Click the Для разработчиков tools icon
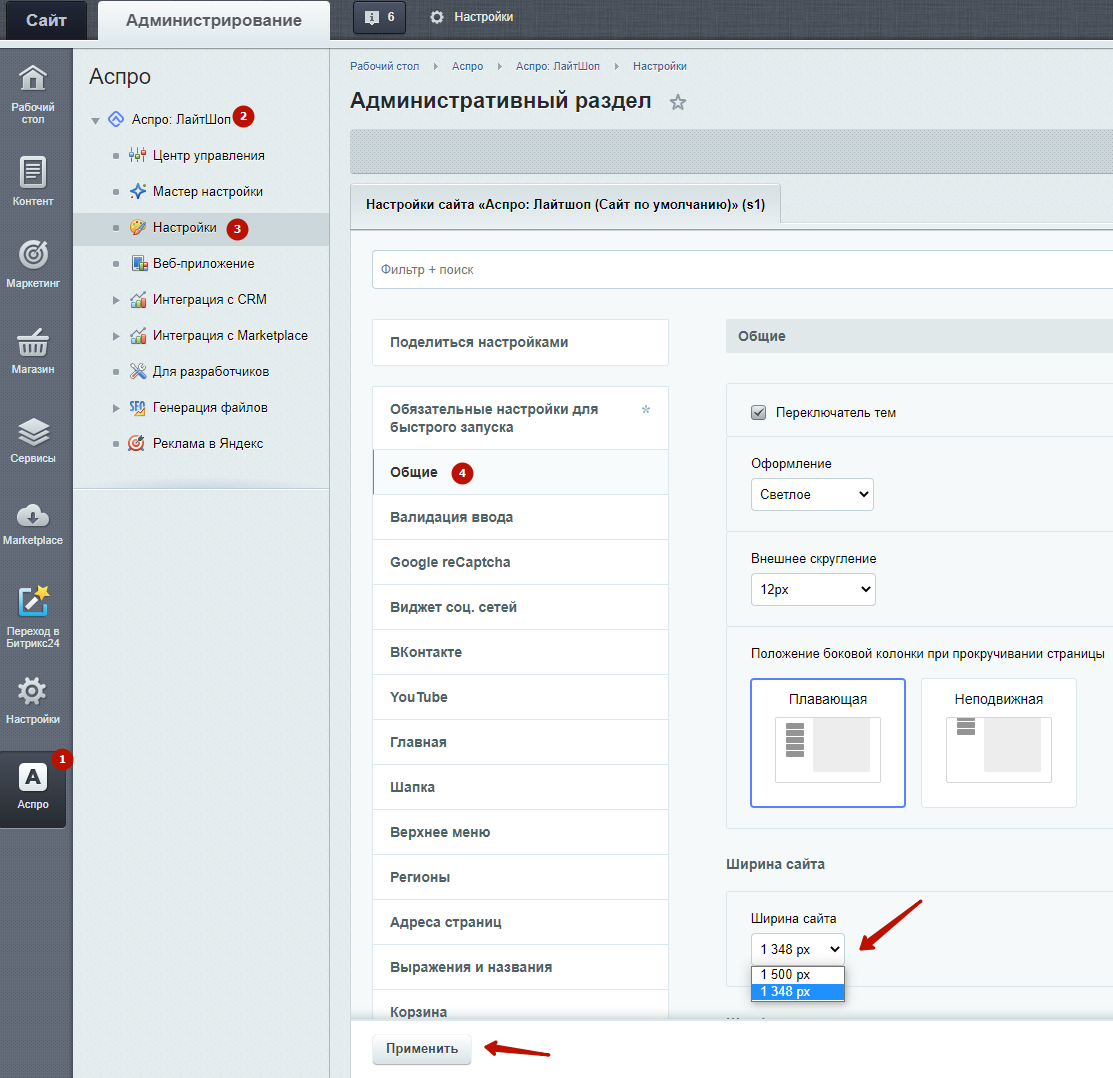The width and height of the screenshot is (1113, 1078). click(138, 371)
